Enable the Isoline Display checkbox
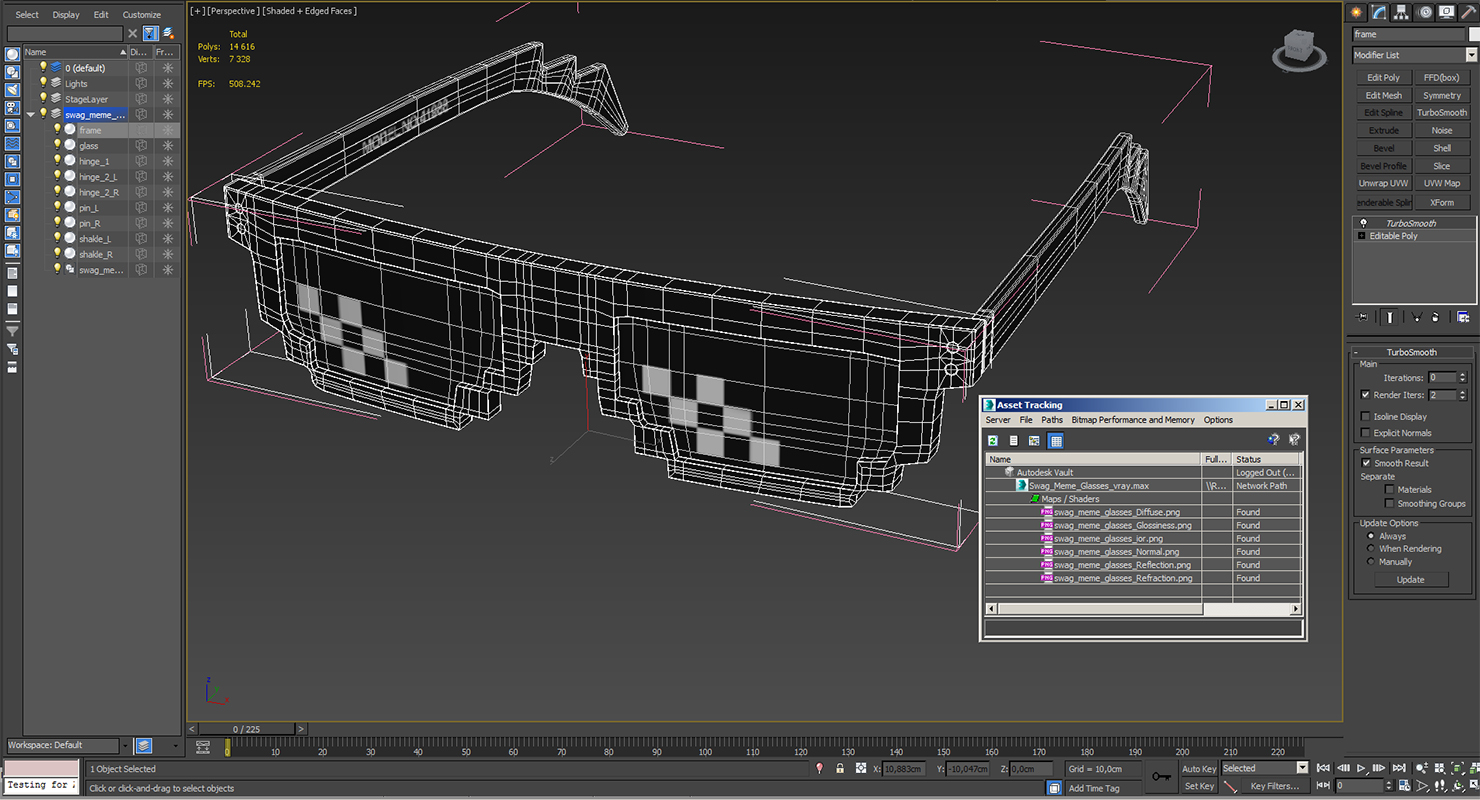 tap(1366, 416)
